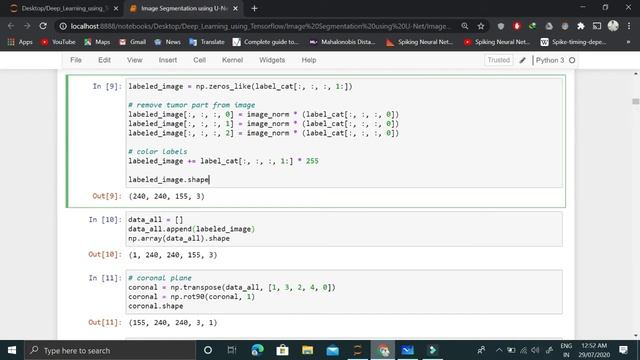Open the File menu
640x360 pixels.
tap(76, 60)
